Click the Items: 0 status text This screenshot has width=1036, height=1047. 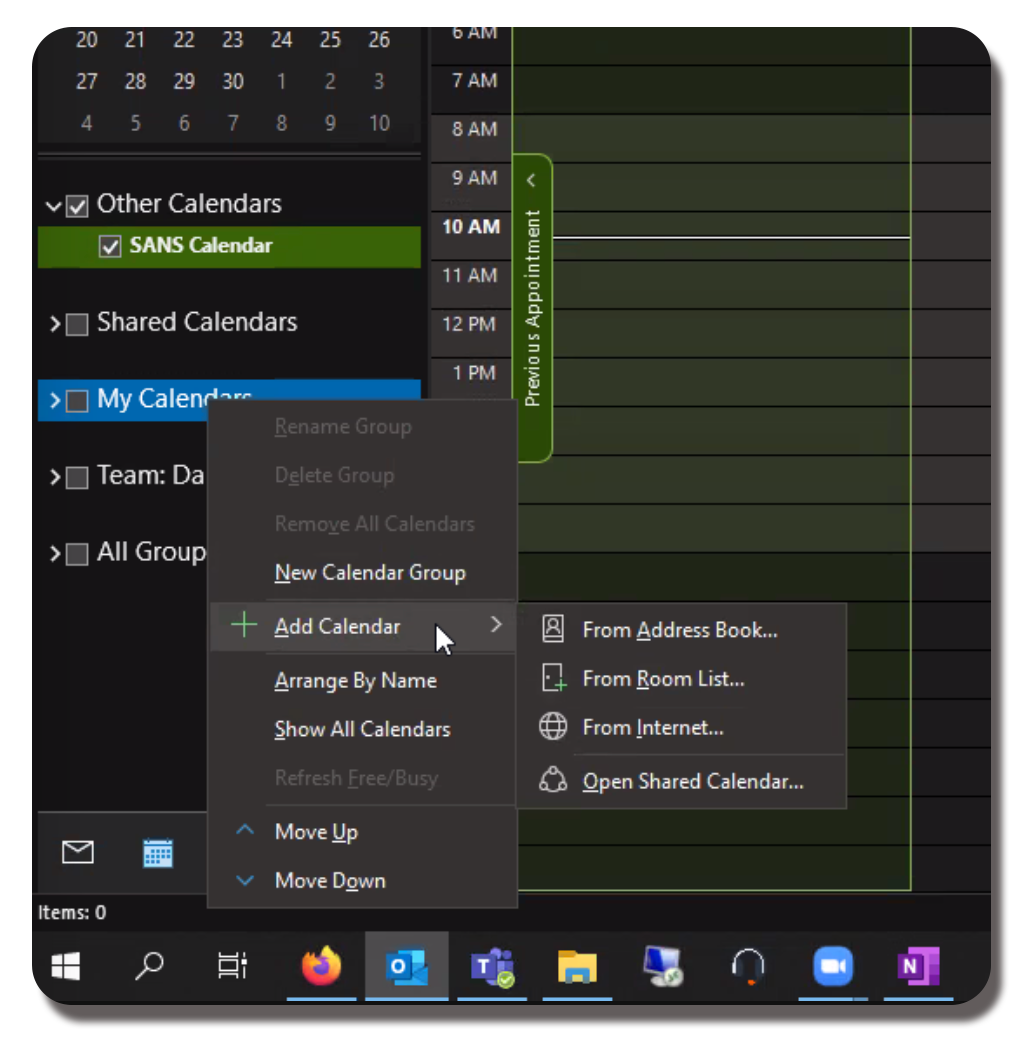[72, 912]
